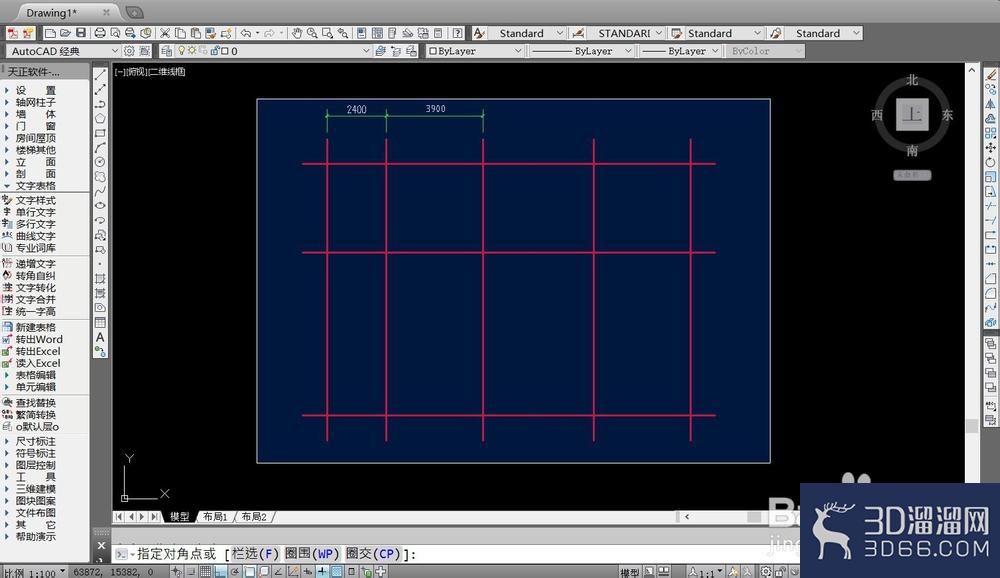Select the Array modify tool
Viewport: 1000px width, 578px height.
coord(990,133)
